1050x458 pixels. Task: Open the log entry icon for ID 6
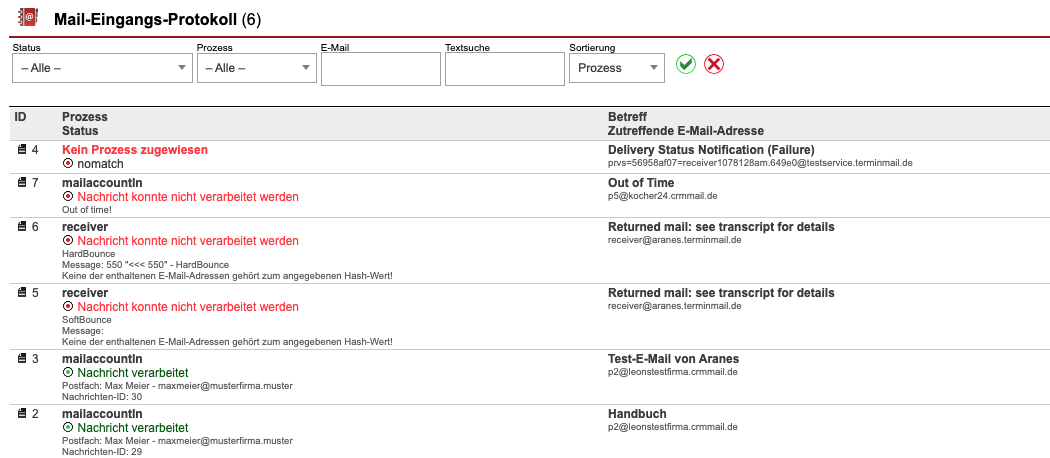point(22,227)
